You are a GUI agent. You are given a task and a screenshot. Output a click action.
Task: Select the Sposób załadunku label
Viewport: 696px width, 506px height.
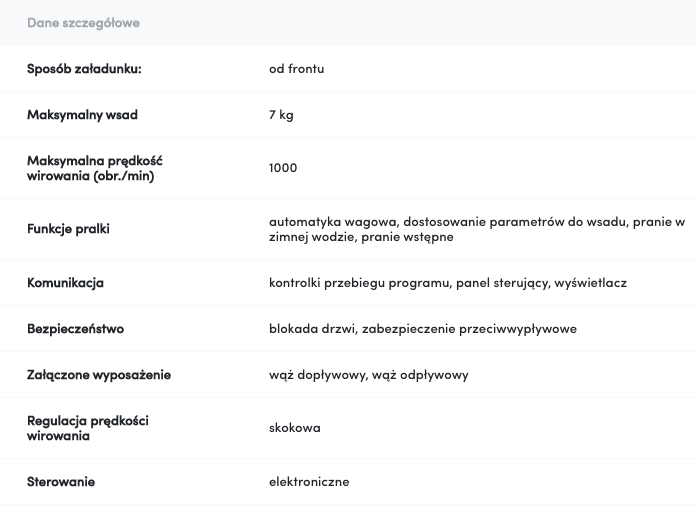(84, 69)
